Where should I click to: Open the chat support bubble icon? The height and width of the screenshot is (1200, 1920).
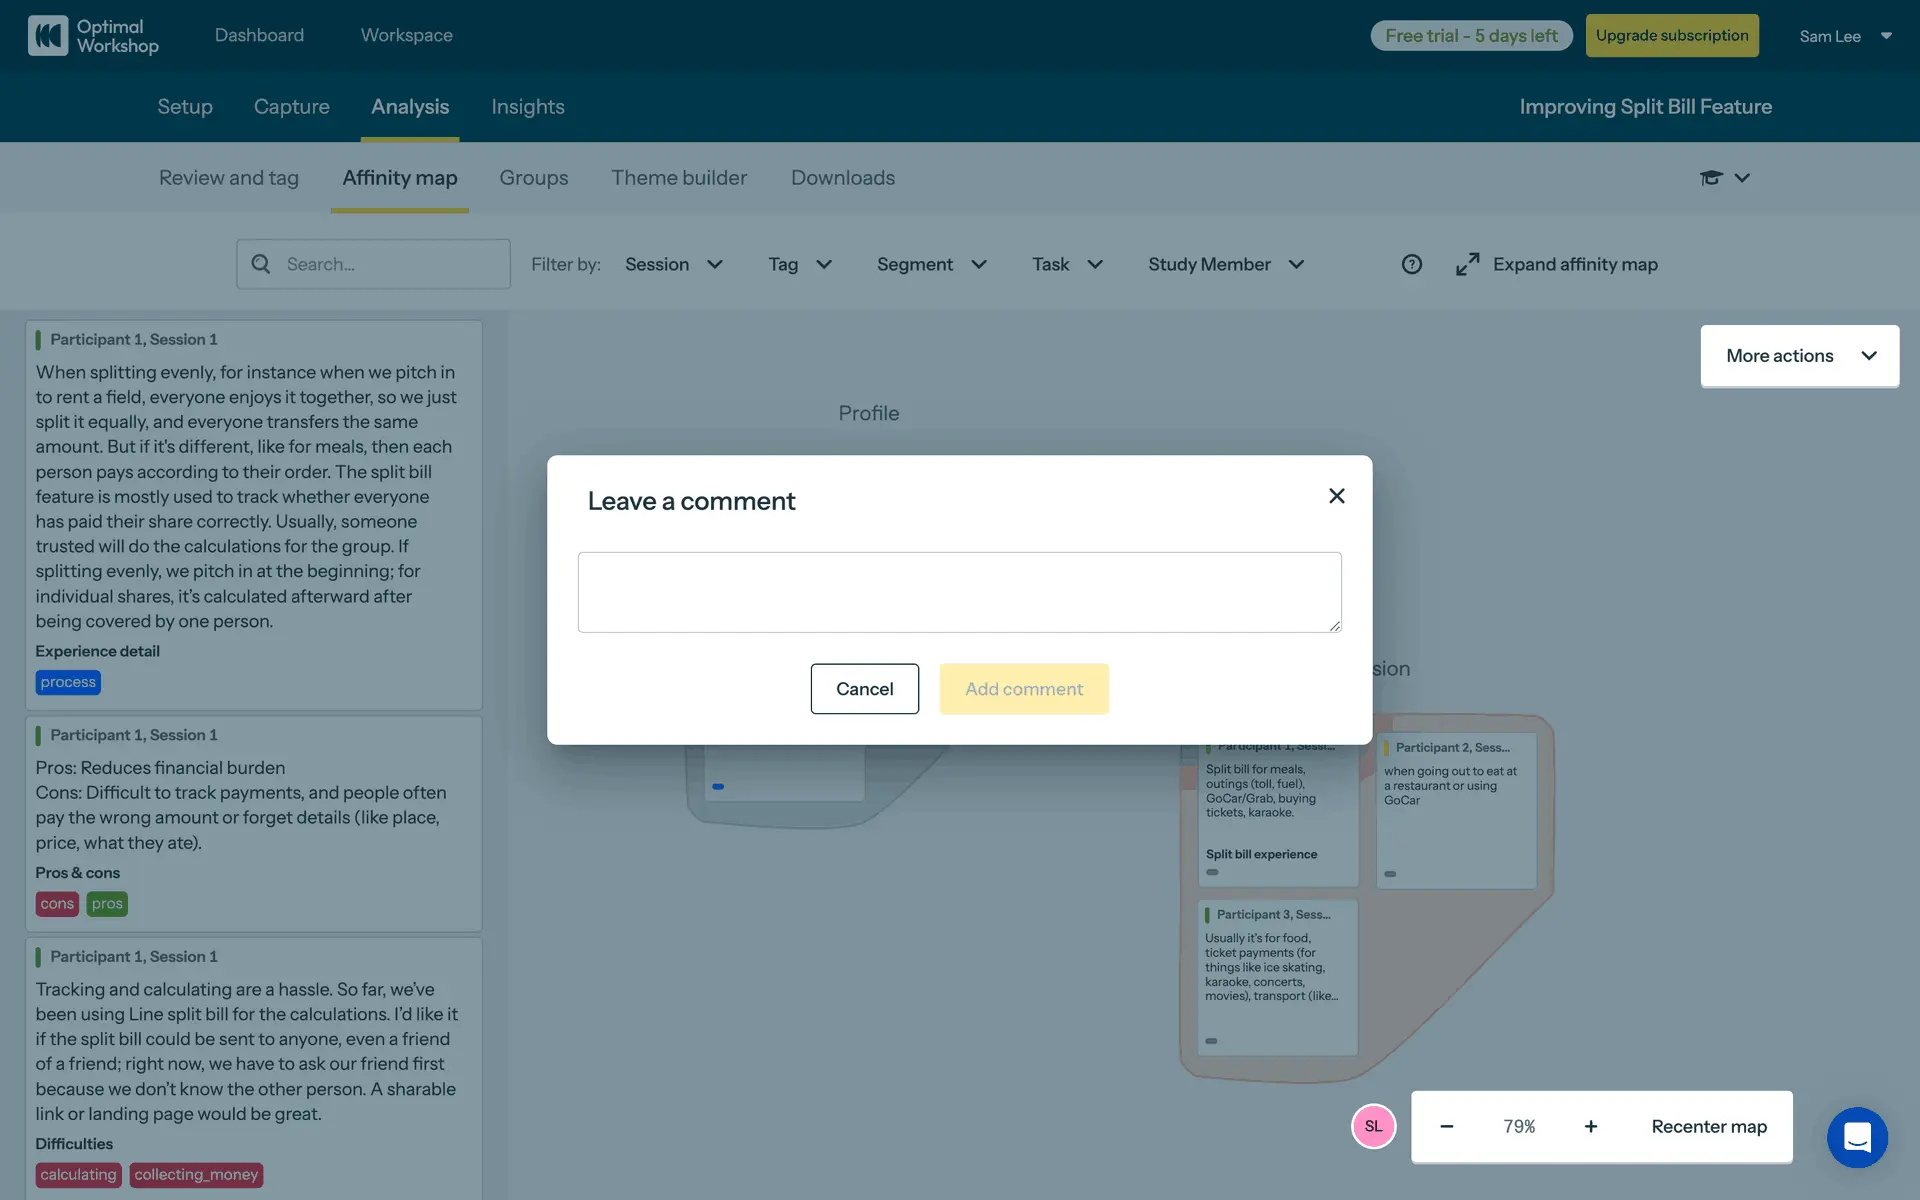[1857, 1137]
